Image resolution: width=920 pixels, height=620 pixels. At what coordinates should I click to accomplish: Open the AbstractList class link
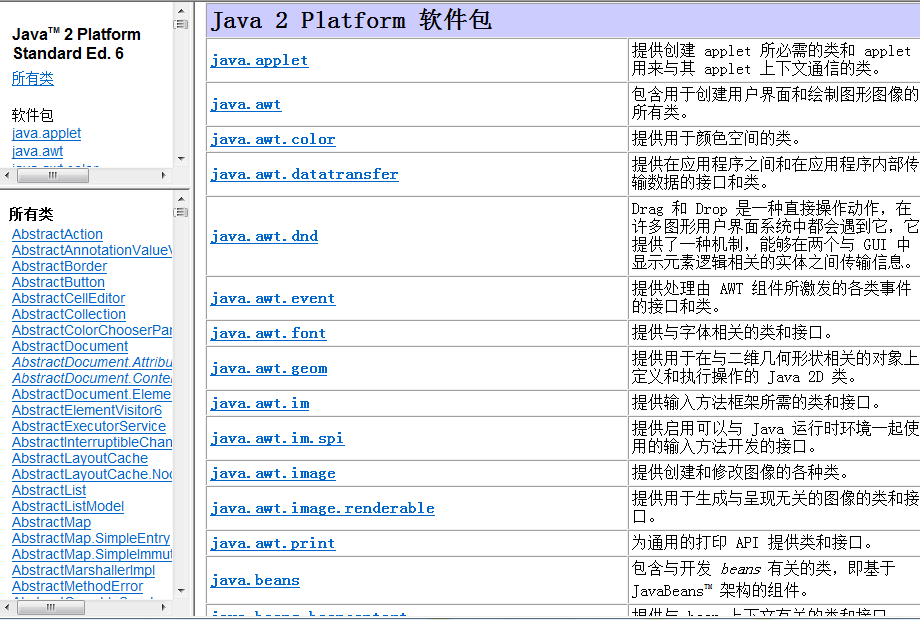(x=49, y=490)
